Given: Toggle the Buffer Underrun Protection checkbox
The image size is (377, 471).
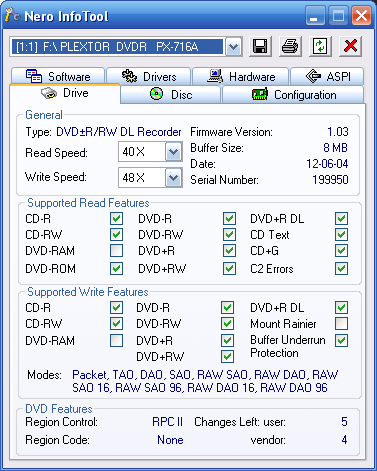Looking at the screenshot, I should [x=342, y=340].
